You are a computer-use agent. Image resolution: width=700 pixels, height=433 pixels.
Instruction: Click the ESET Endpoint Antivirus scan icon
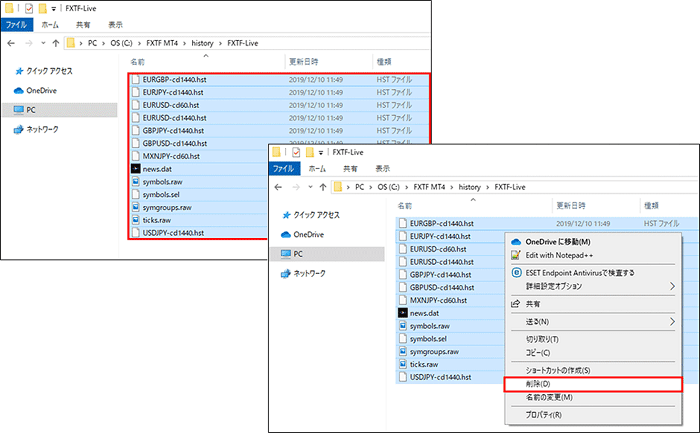pyautogui.click(x=516, y=272)
